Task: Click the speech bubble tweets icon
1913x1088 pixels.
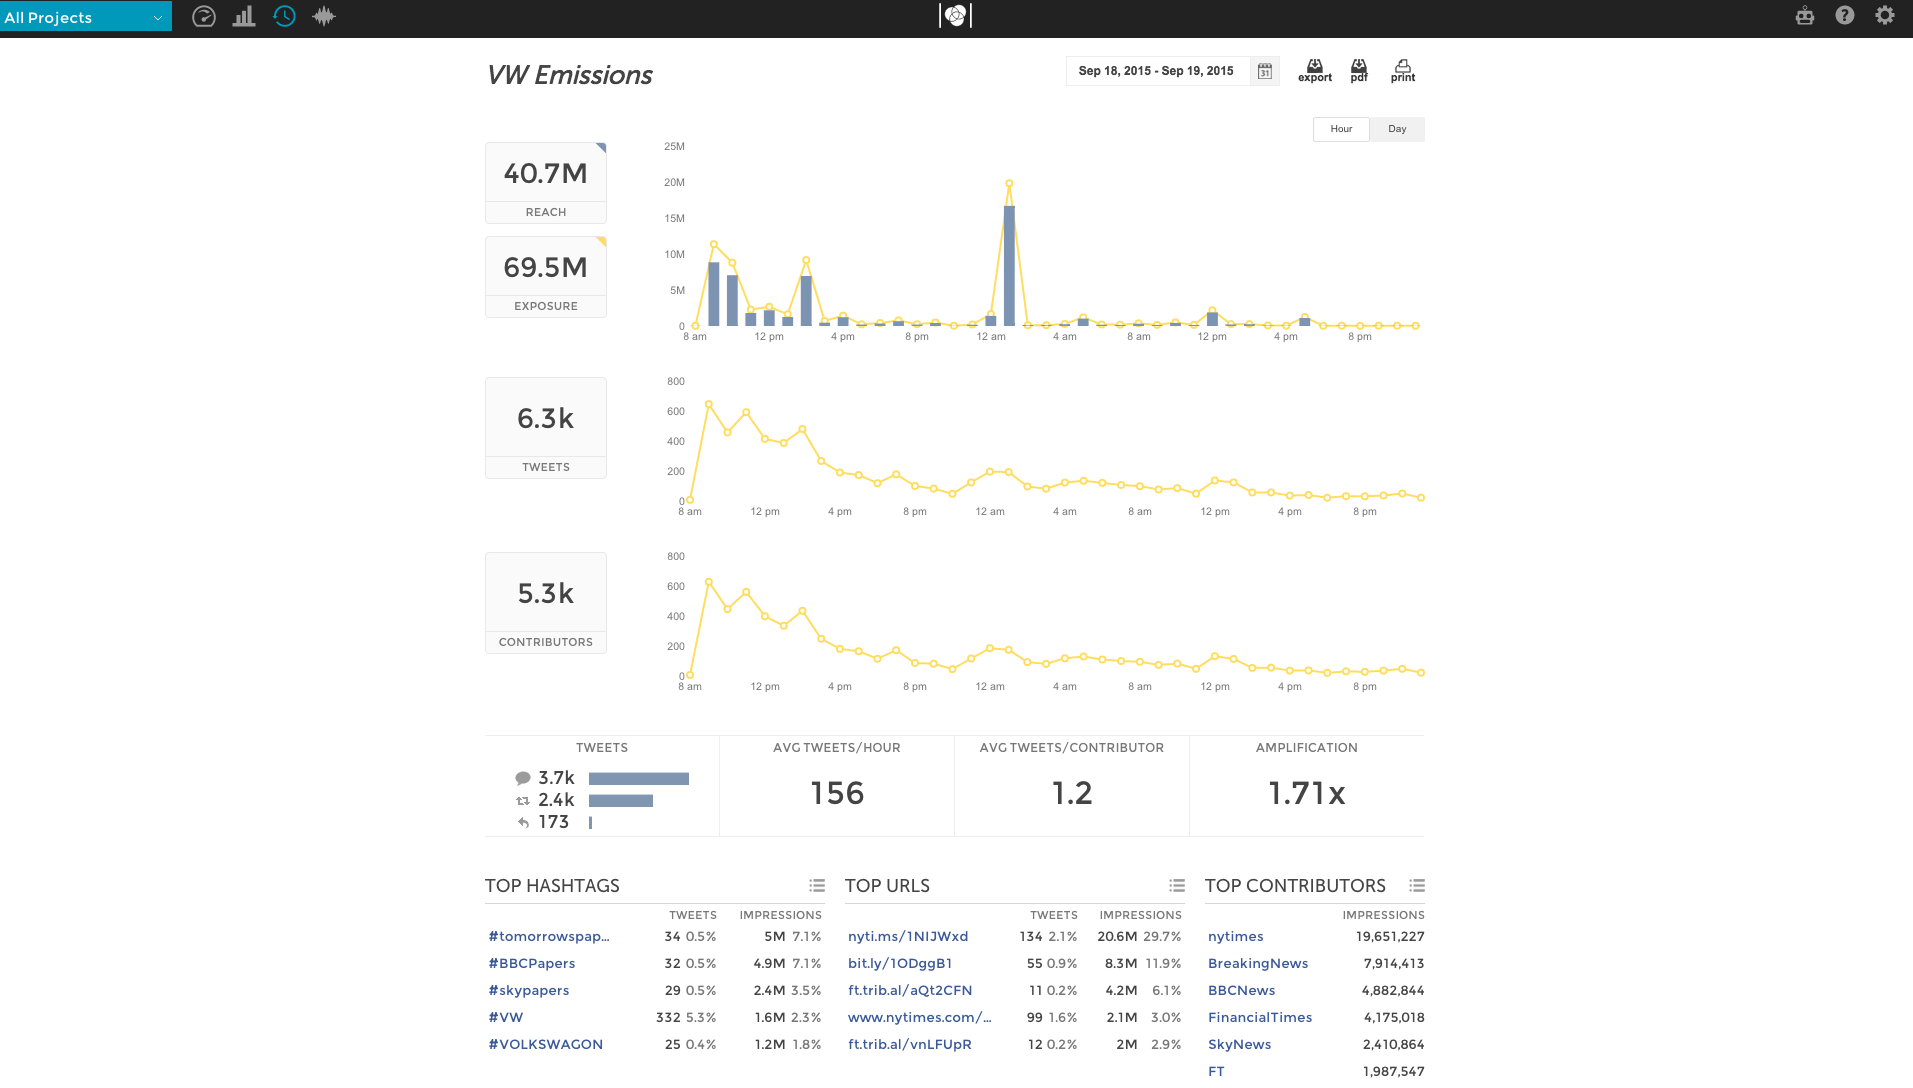Action: pyautogui.click(x=523, y=778)
